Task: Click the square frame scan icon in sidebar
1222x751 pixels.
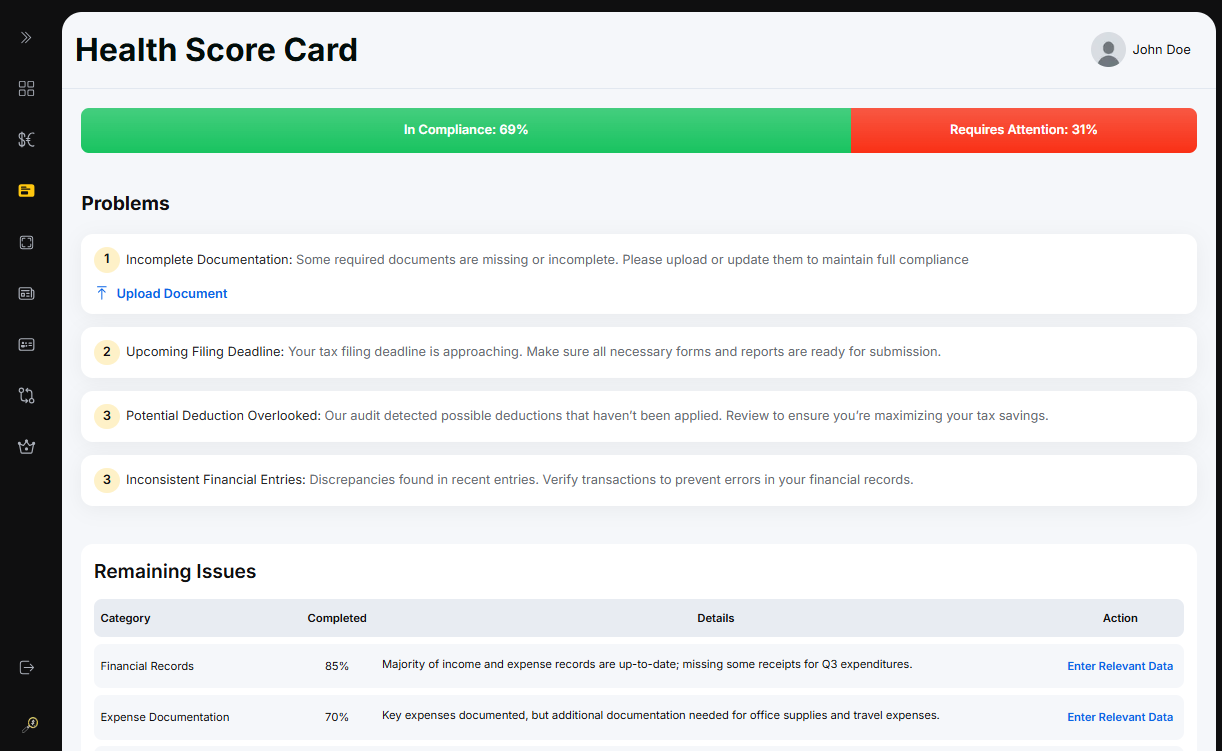Action: pos(27,242)
